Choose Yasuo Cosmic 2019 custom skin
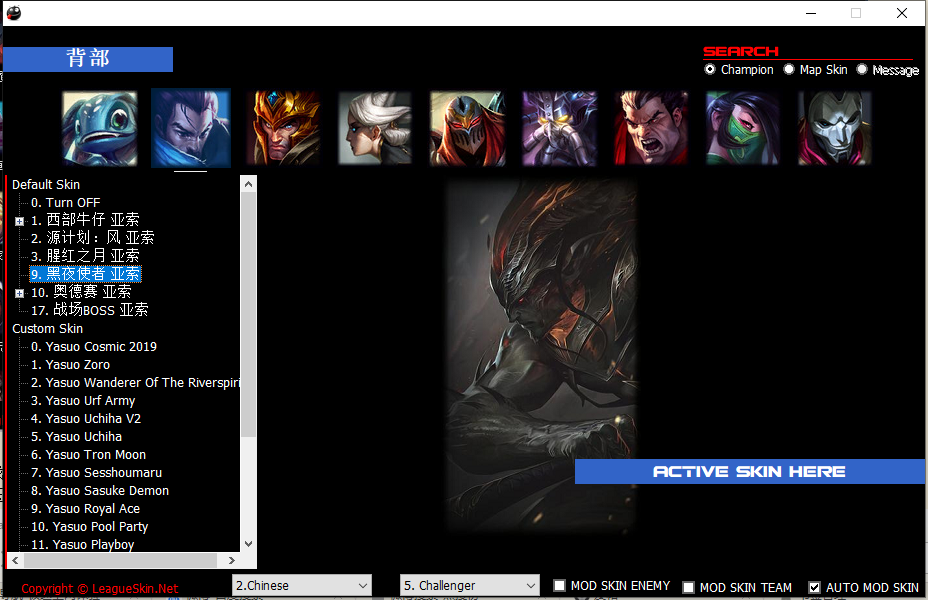Viewport: 928px width, 600px height. [x=94, y=347]
